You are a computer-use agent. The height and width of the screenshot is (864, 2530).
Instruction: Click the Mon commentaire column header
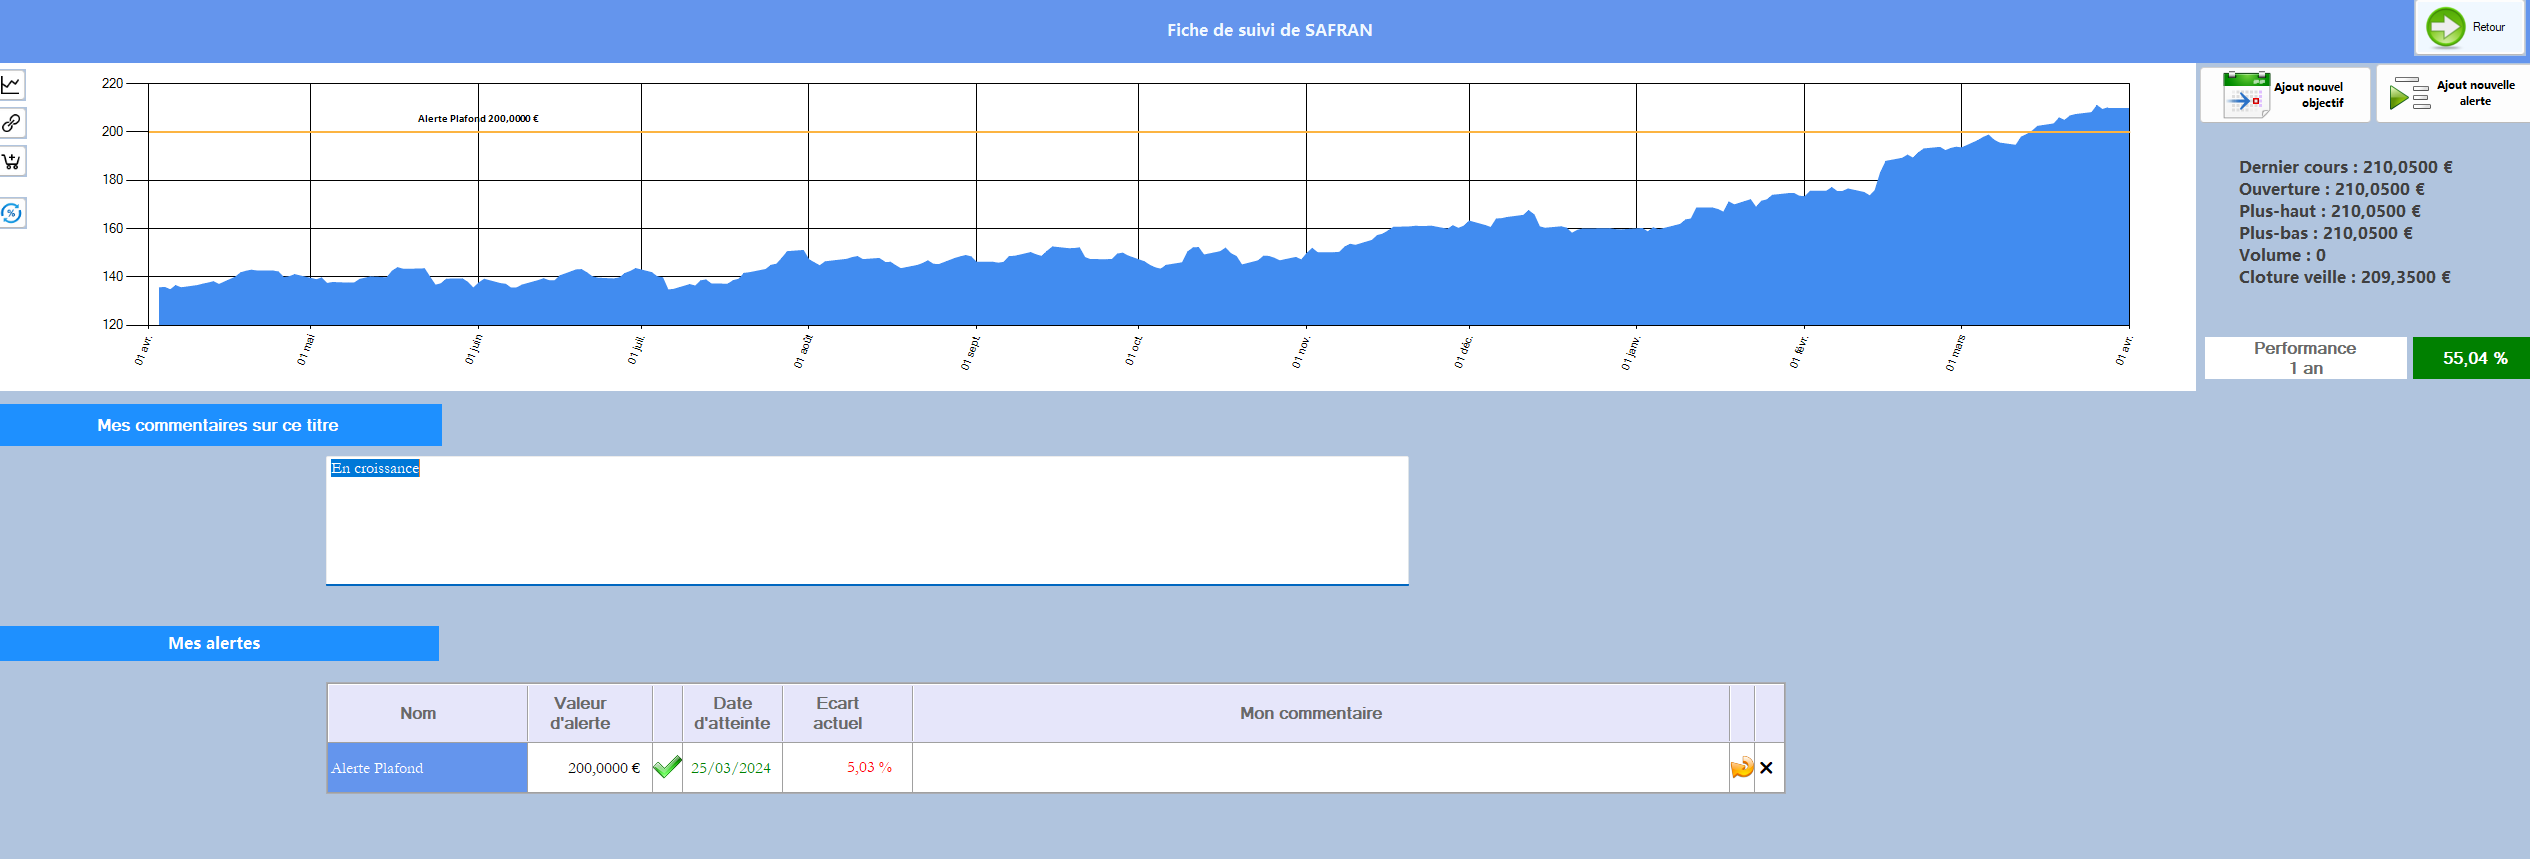click(1320, 713)
